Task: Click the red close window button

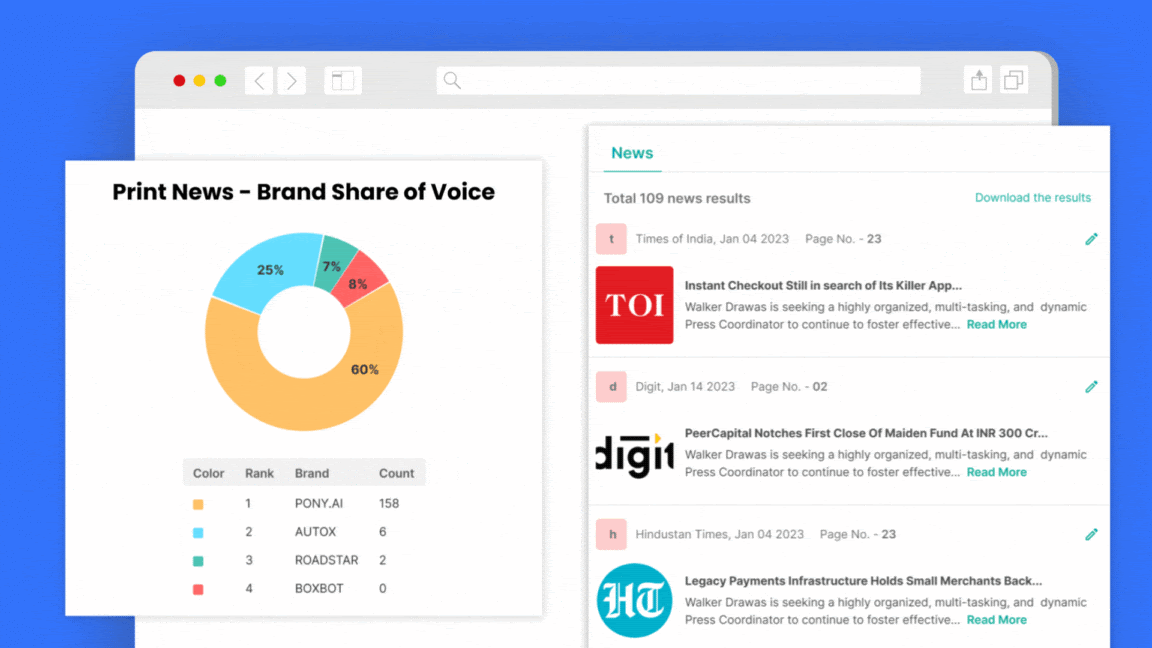Action: coord(179,81)
